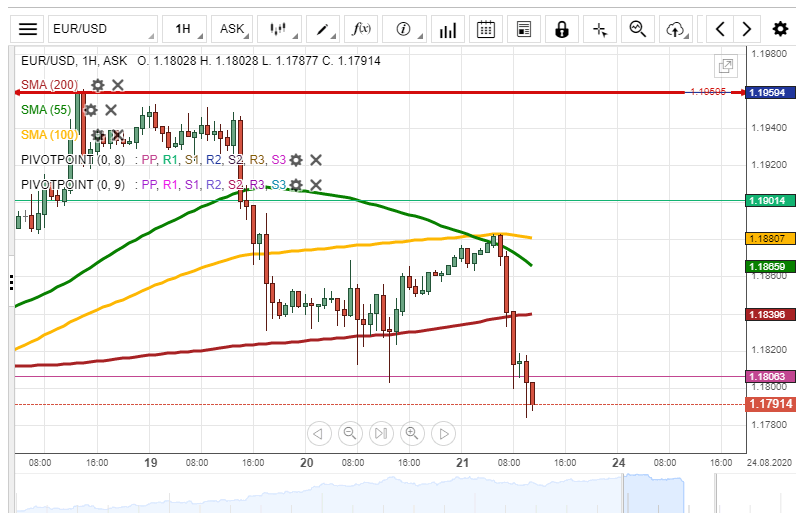The width and height of the screenshot is (802, 520).
Task: Select the pencil drawing tool
Action: coord(322,29)
